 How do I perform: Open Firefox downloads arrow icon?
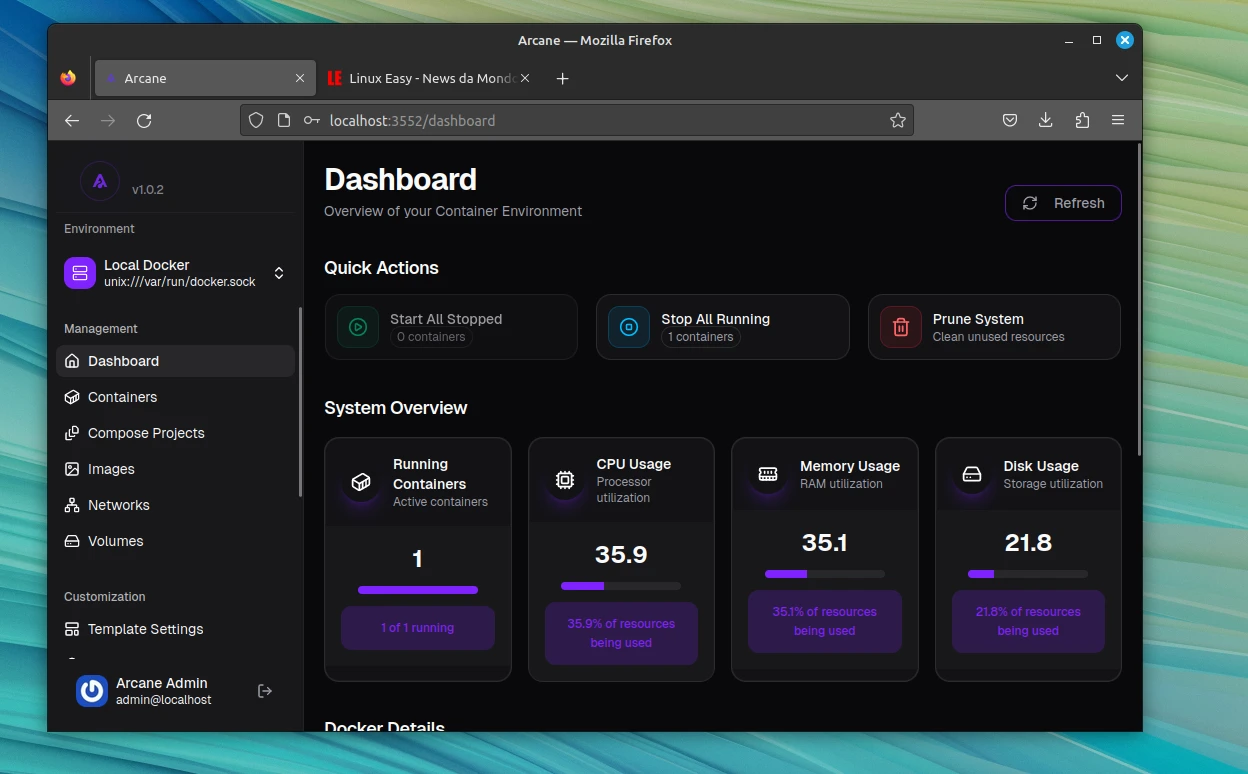point(1046,121)
